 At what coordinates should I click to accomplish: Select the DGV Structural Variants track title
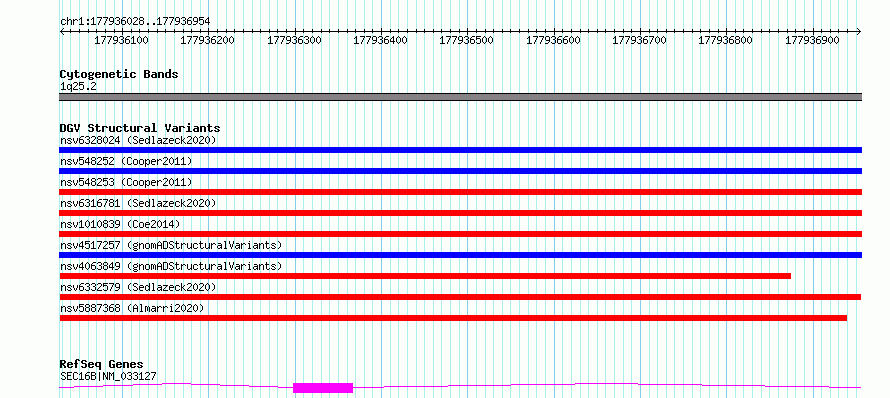coord(140,128)
